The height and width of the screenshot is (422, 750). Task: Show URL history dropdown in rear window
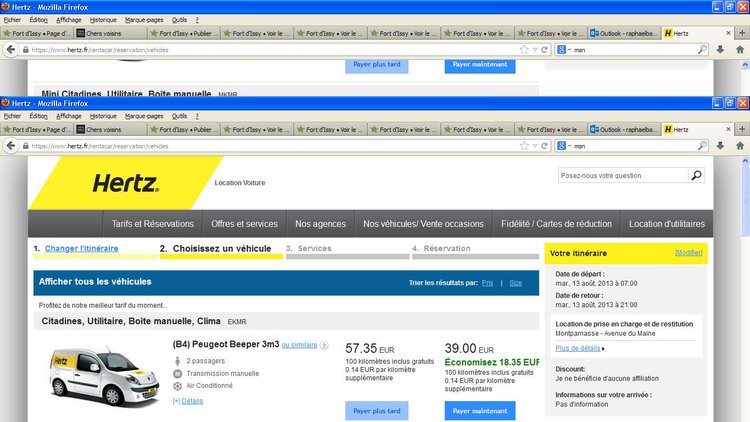(535, 50)
